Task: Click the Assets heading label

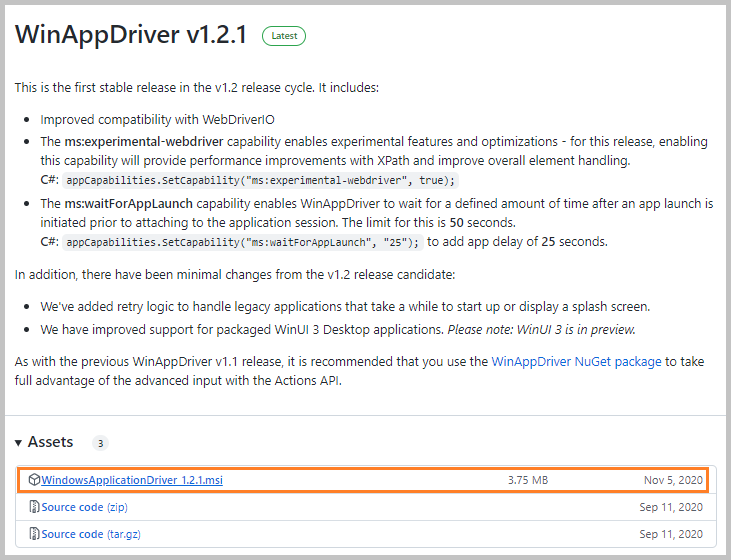Action: coord(50,442)
